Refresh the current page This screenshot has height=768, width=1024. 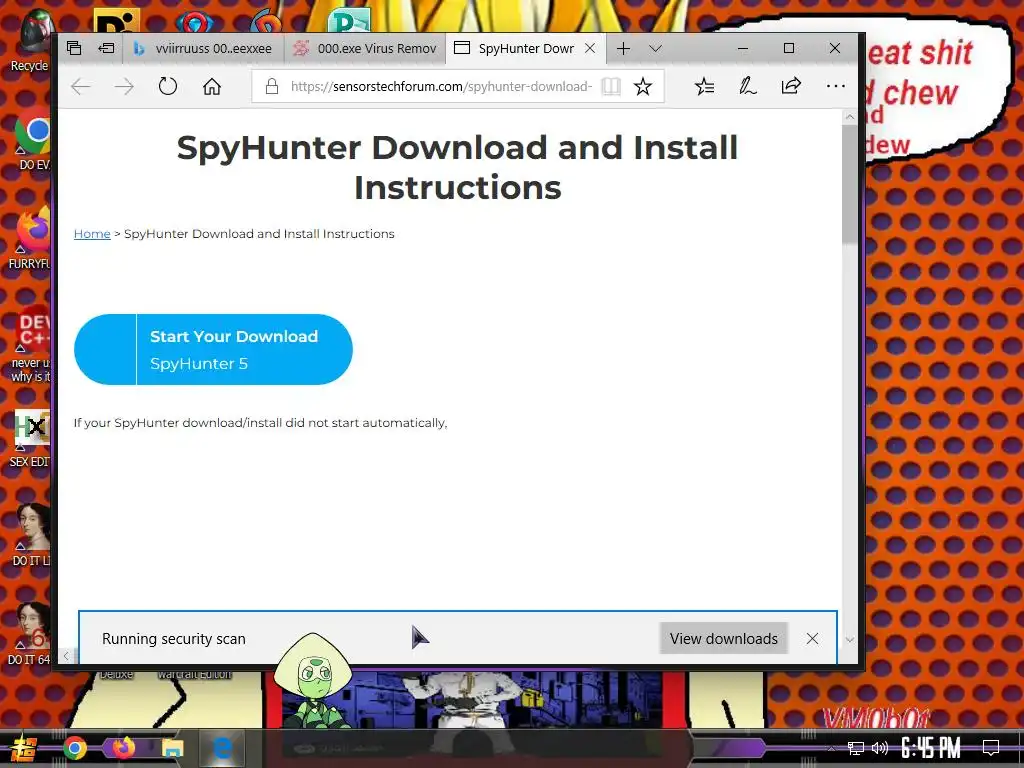tap(168, 86)
